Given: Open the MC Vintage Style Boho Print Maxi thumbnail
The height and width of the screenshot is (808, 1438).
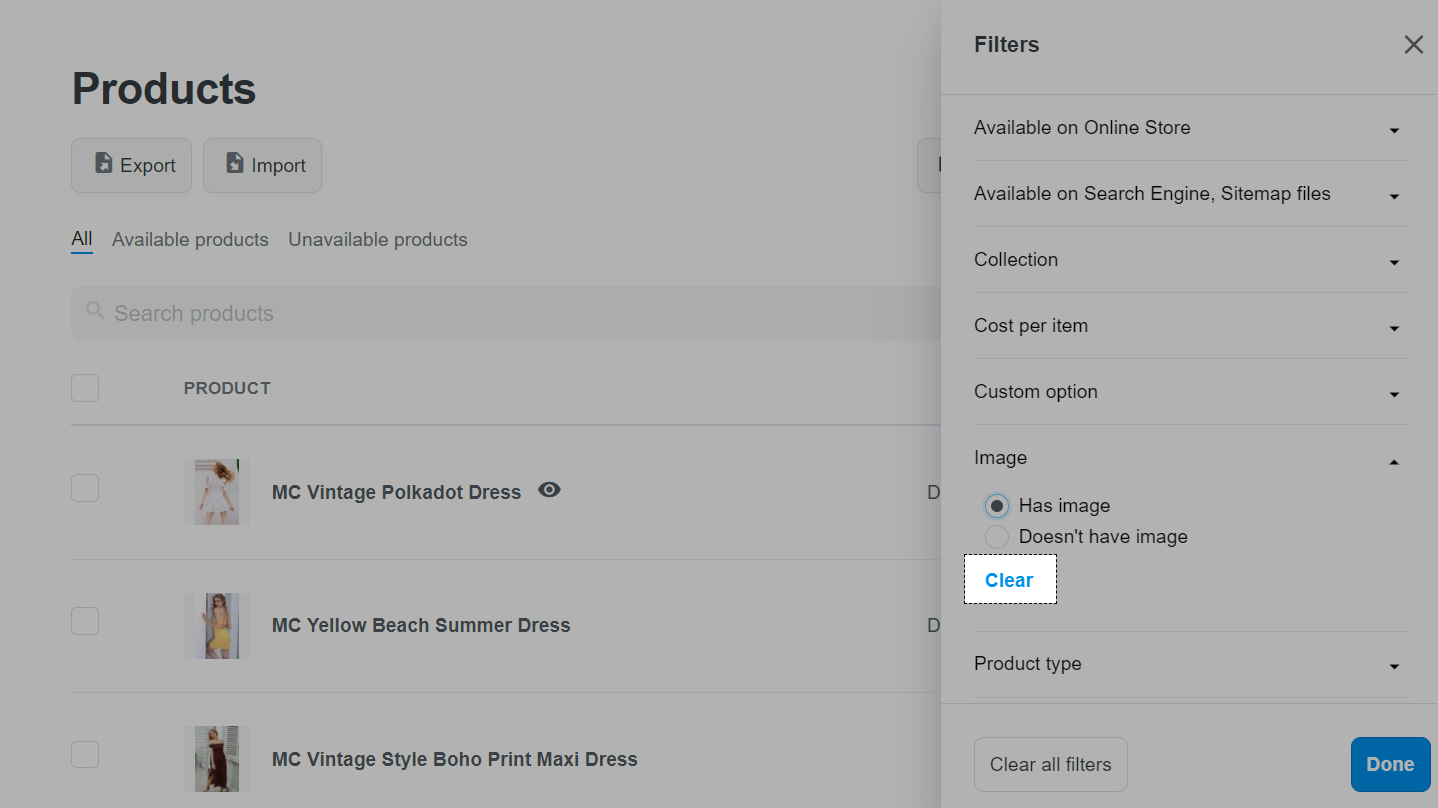Looking at the screenshot, I should pyautogui.click(x=217, y=759).
